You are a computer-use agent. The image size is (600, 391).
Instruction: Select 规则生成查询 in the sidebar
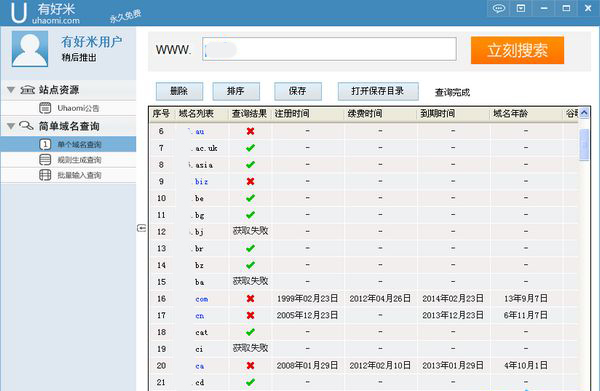coord(68,160)
